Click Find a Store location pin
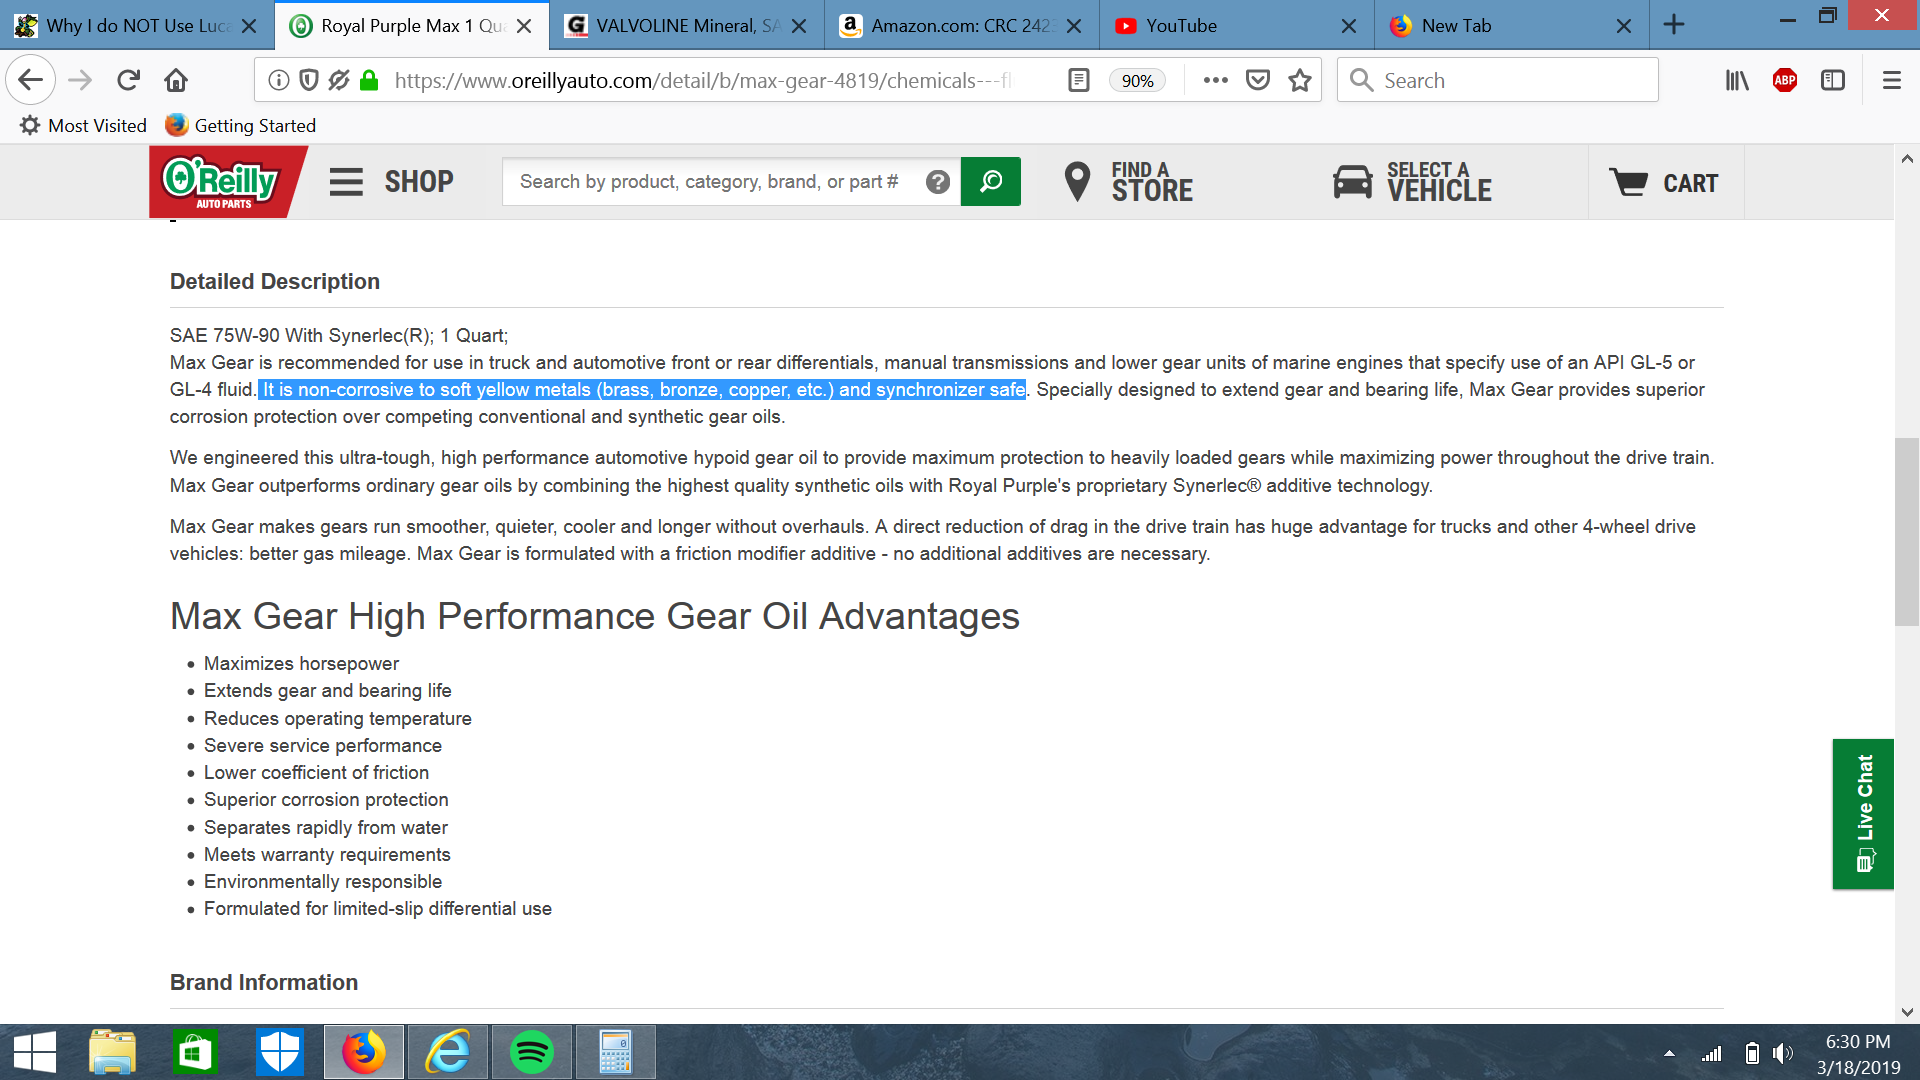 pos(1077,182)
